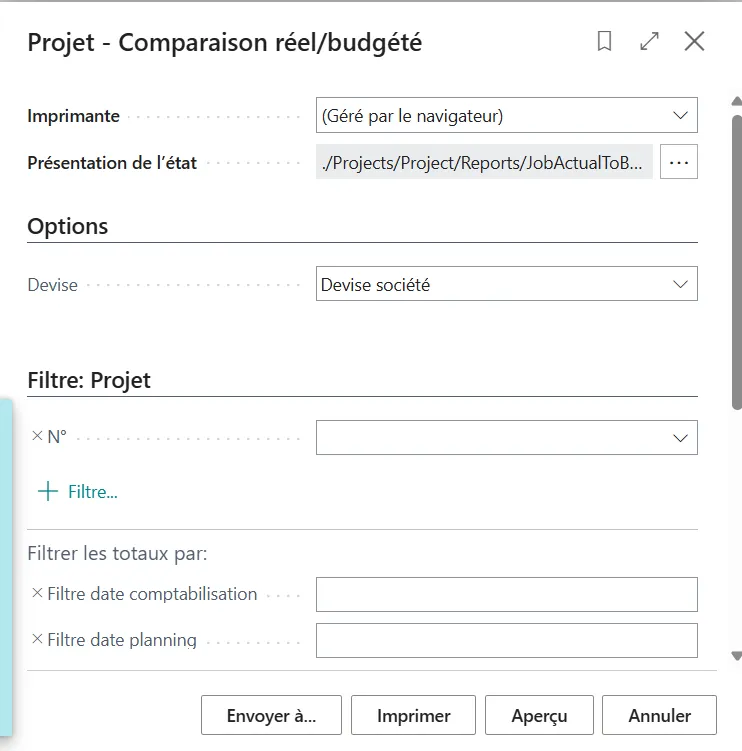Remove Filtre date comptabilisation with its X

37,592
